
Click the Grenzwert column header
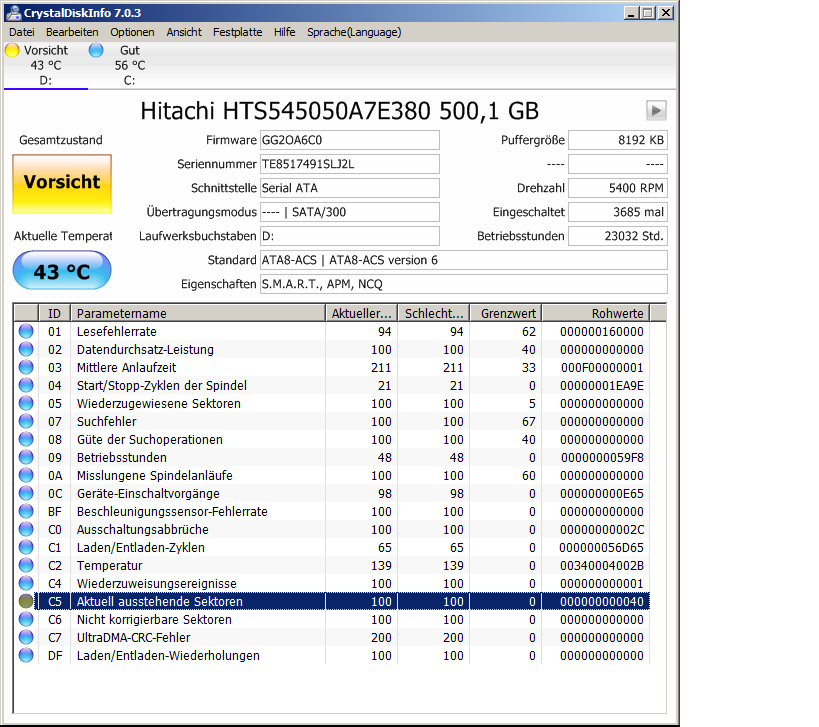click(506, 313)
